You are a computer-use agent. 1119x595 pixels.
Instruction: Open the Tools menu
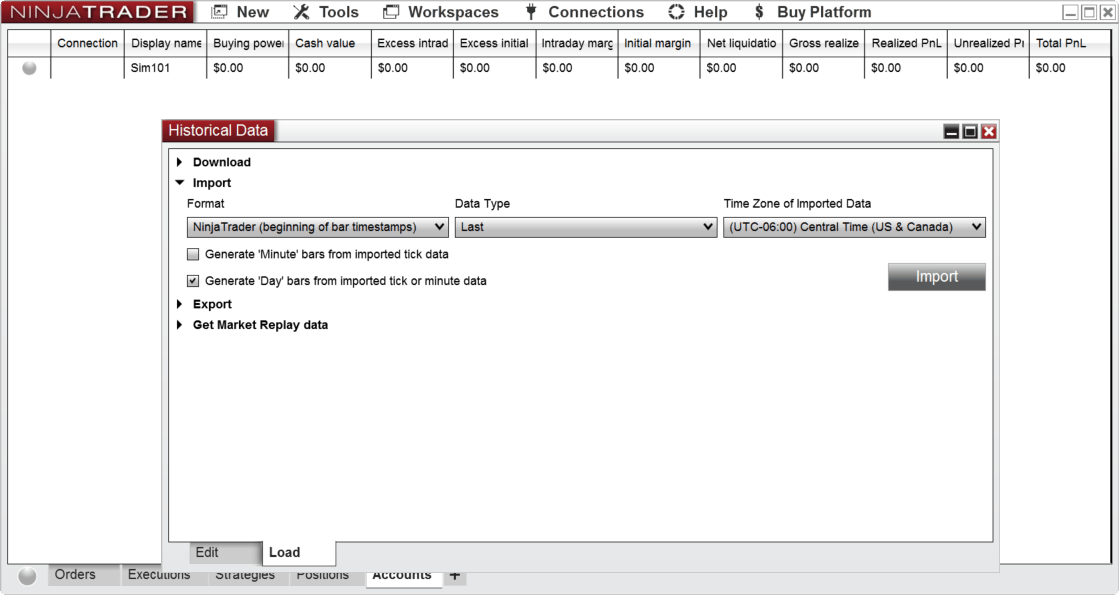click(x=325, y=12)
